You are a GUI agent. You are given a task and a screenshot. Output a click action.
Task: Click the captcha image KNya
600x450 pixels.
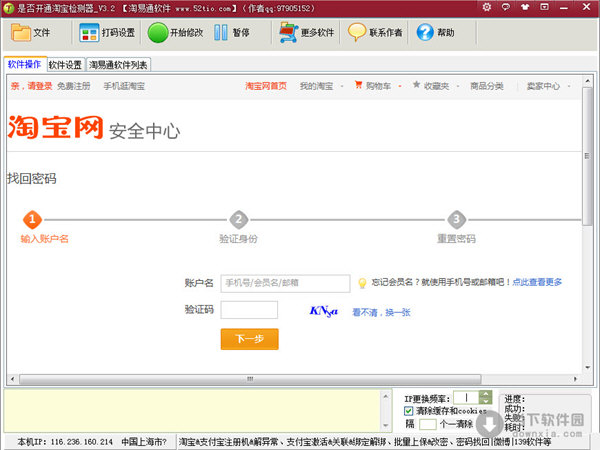point(324,311)
